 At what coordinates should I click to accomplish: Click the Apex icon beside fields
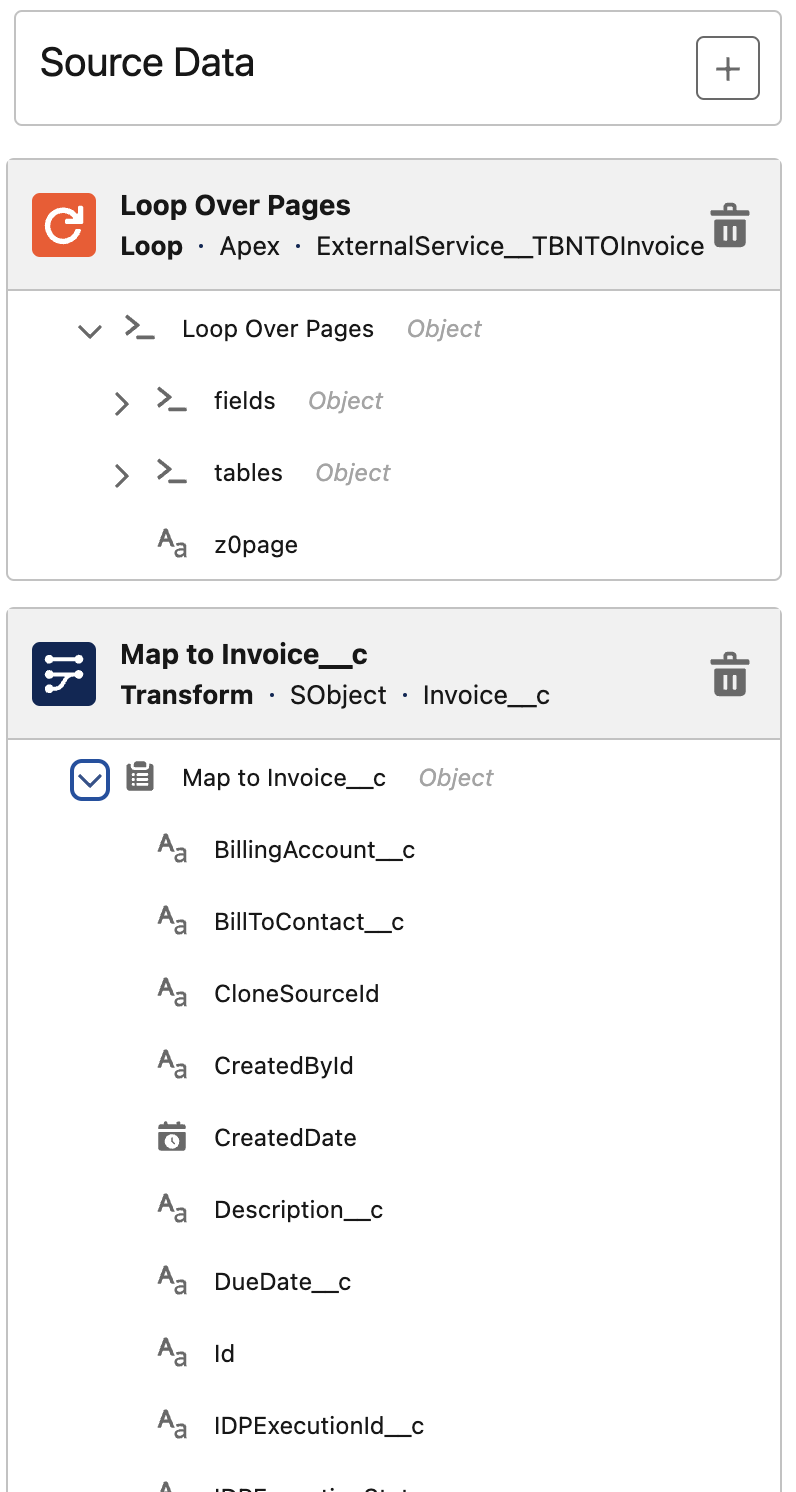click(172, 400)
